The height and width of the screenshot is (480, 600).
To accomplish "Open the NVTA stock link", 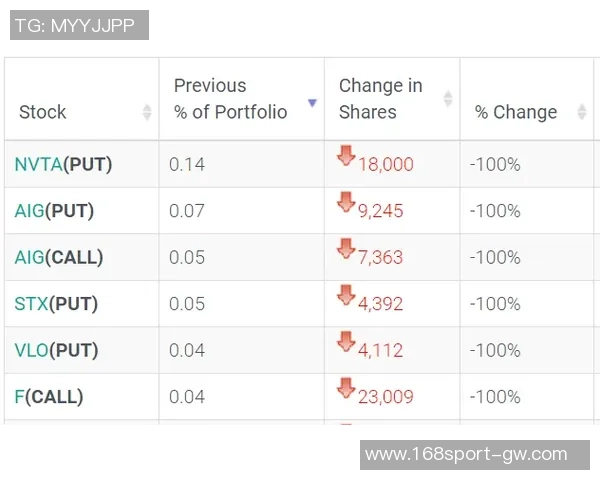I will point(38,164).
